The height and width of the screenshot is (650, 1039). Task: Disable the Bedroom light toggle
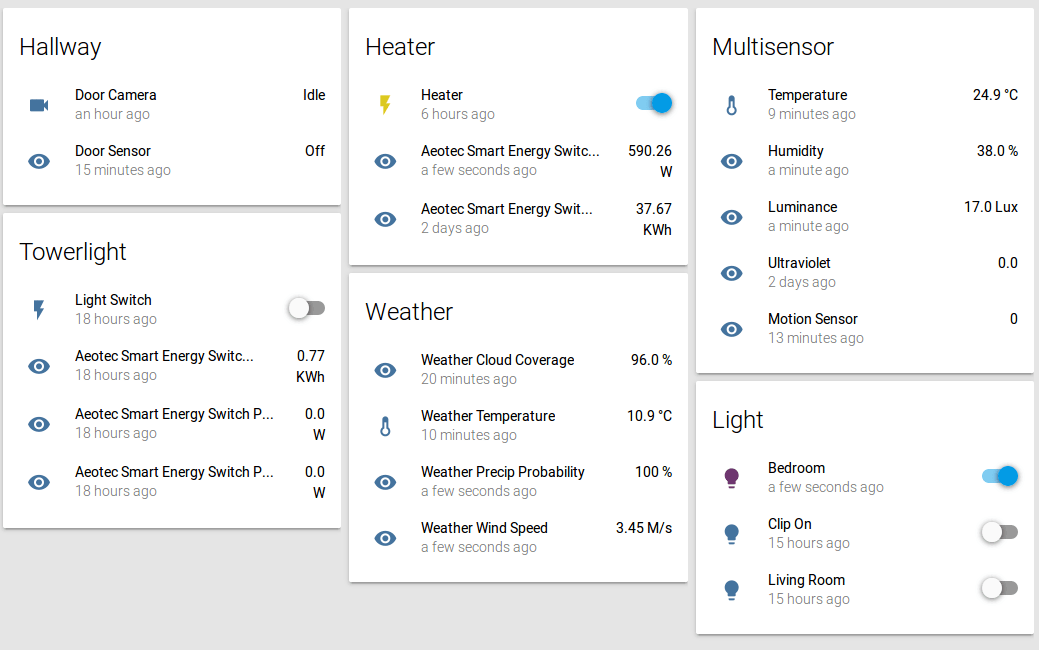(1000, 476)
